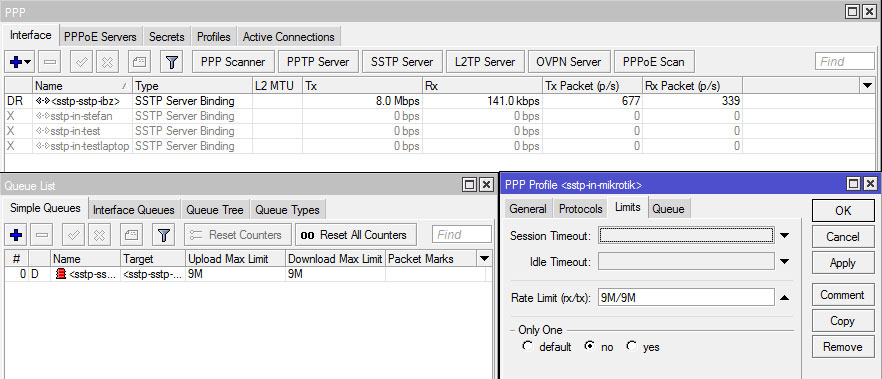This screenshot has width=882, height=379.
Task: Sort by the Name column header in PPP
Action: pos(82,86)
